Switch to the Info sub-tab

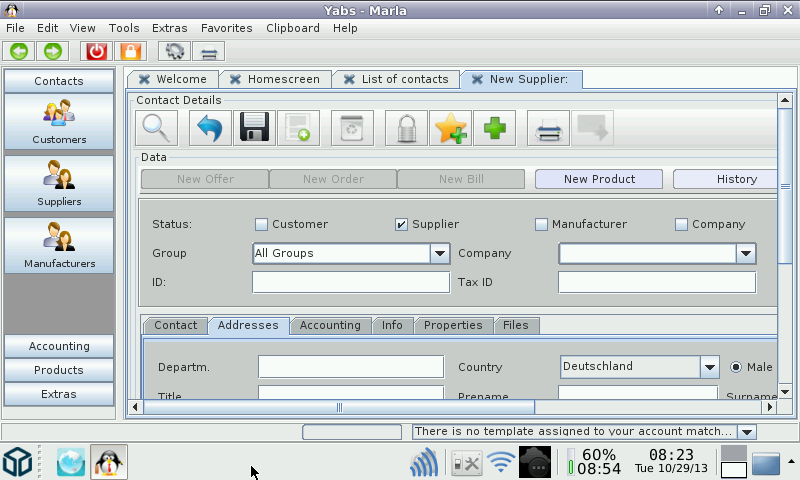point(392,325)
